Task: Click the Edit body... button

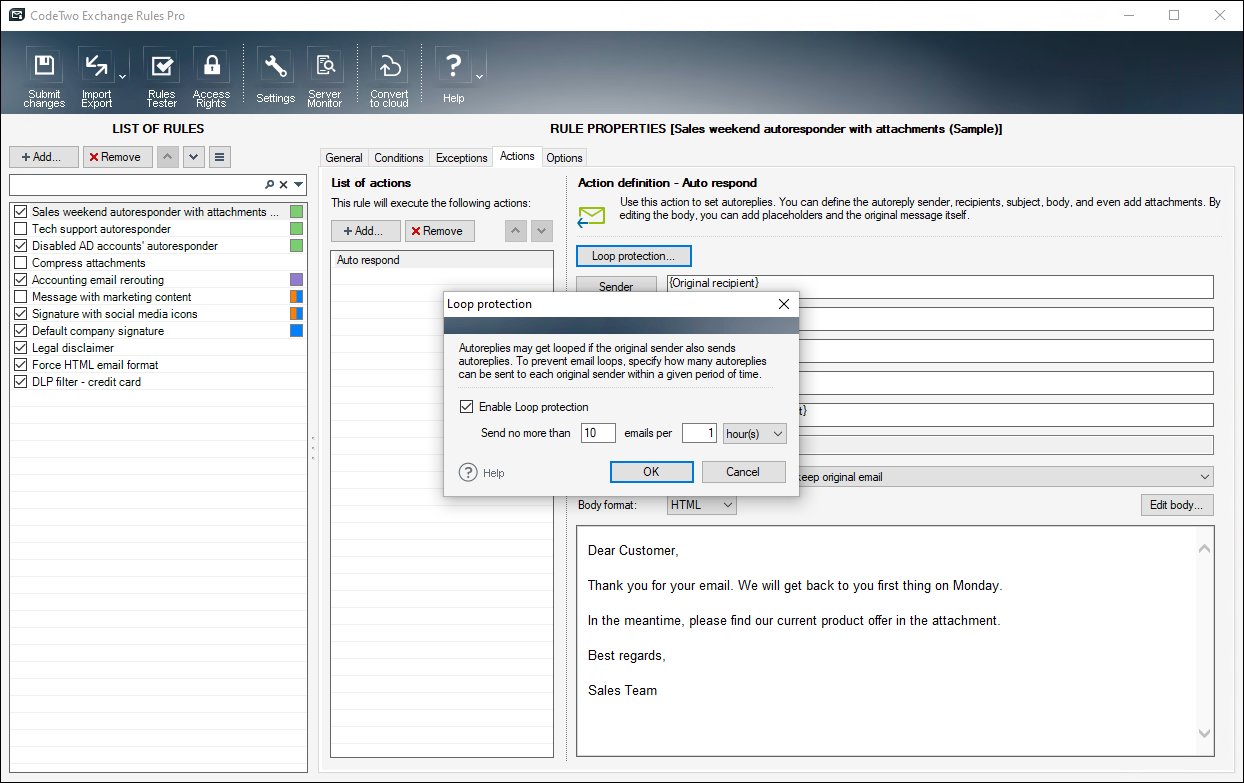Action: pos(1177,505)
